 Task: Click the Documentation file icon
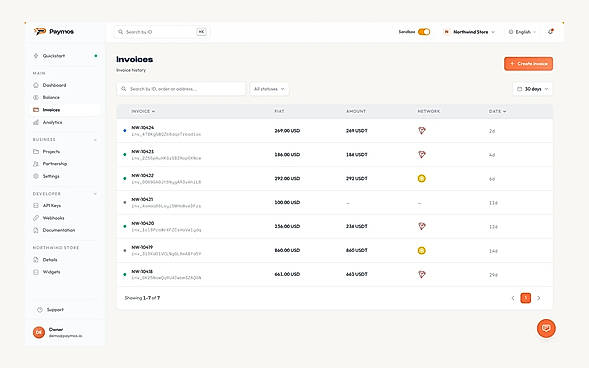[x=36, y=230]
